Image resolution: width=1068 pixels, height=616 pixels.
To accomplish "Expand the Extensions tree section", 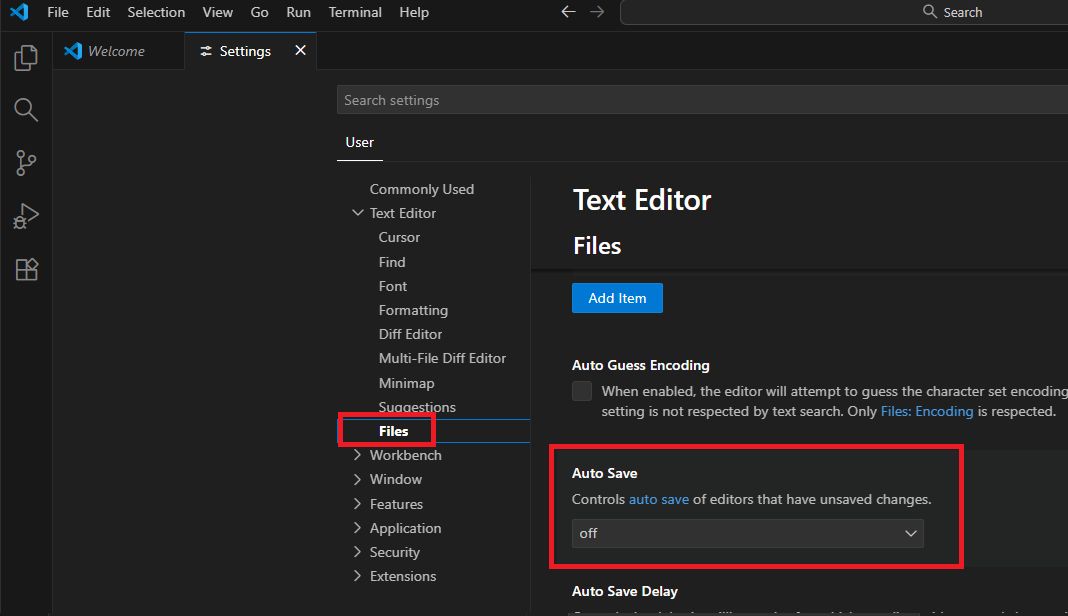I will point(358,576).
